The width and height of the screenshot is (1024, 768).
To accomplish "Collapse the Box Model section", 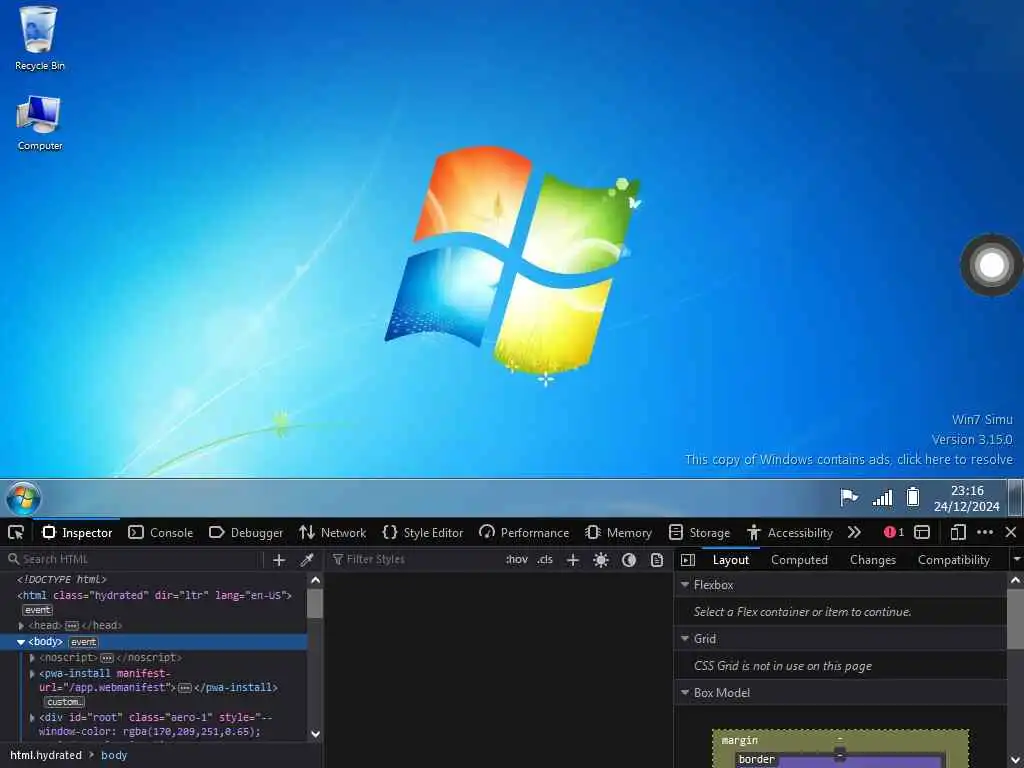I will tap(685, 693).
